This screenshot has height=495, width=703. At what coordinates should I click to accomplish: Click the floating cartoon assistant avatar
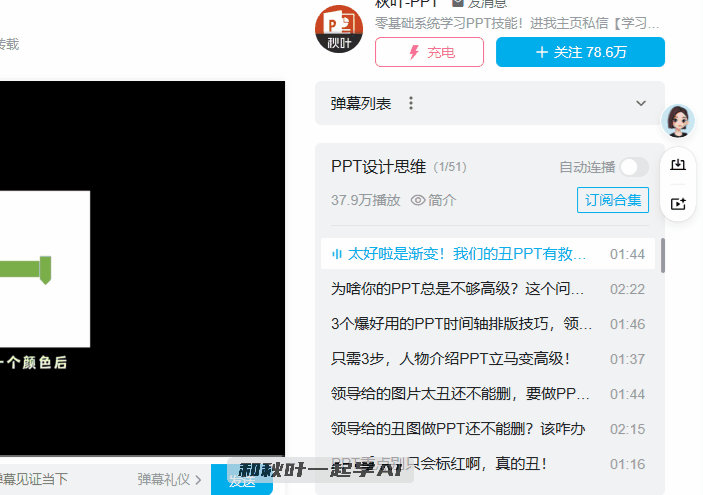click(x=680, y=122)
